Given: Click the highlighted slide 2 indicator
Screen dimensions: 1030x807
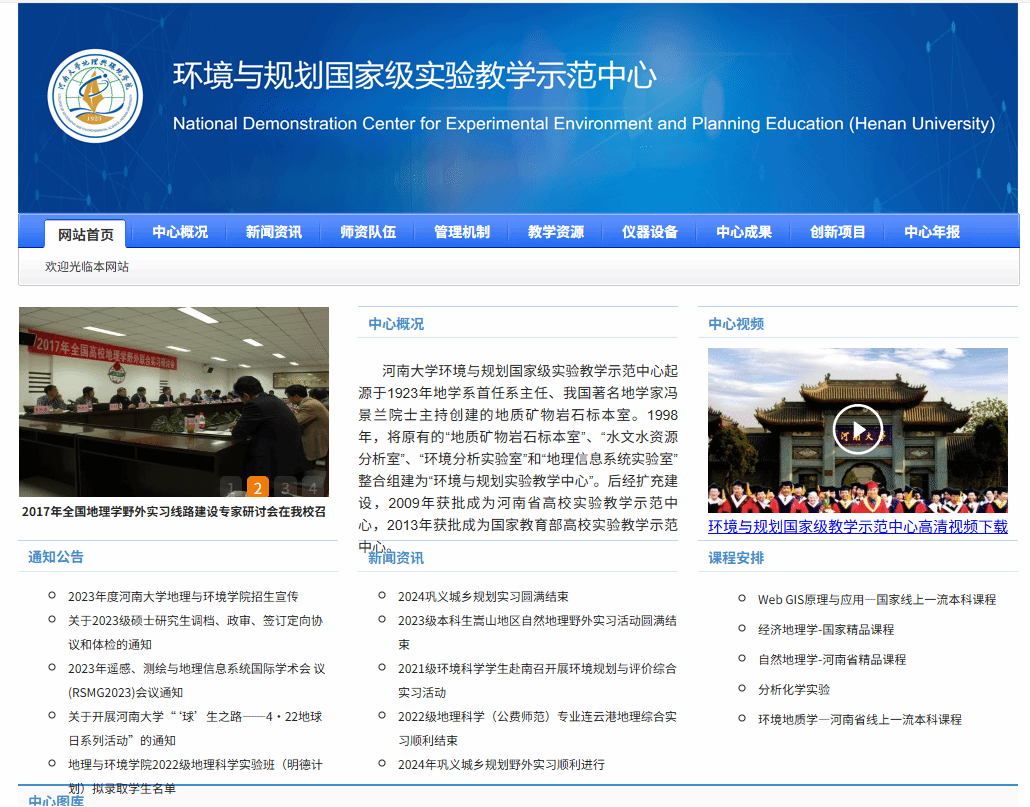Looking at the screenshot, I should (257, 487).
